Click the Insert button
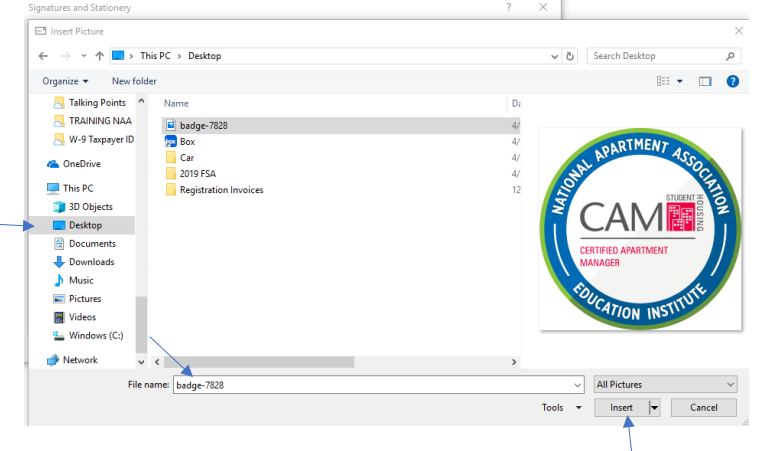Viewport: 757px width, 451px height. pos(621,408)
